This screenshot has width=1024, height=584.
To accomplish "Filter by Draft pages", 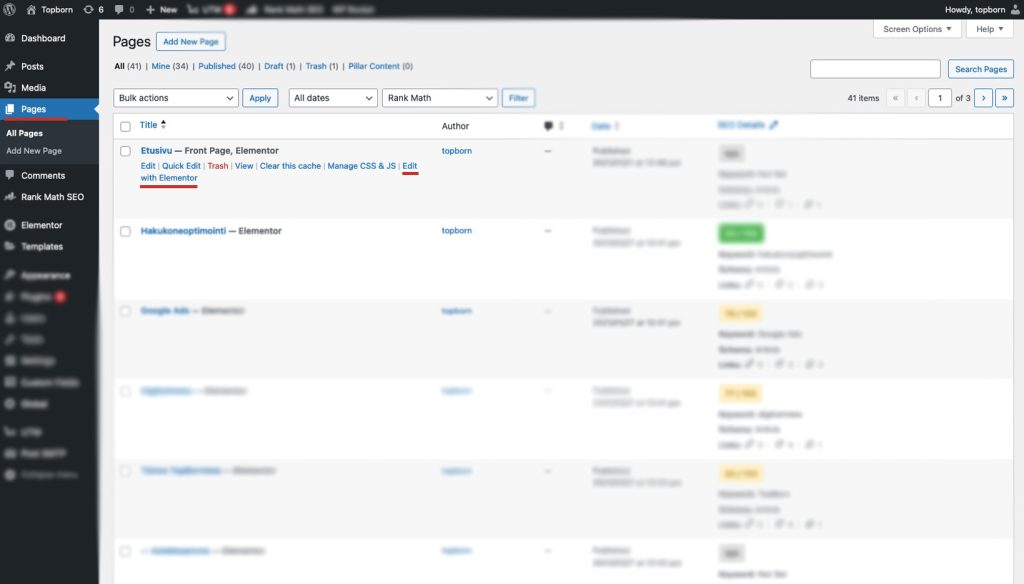I will [x=274, y=66].
